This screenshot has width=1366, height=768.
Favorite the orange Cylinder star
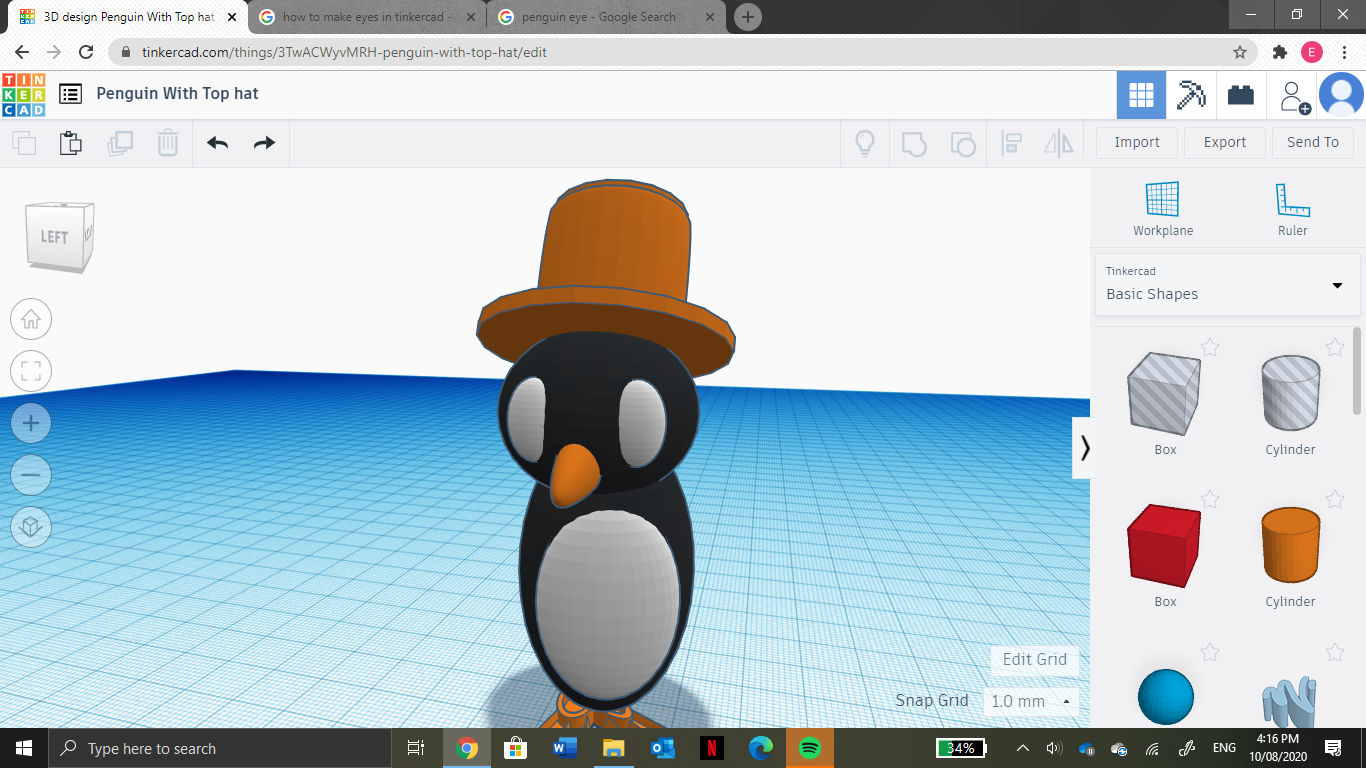click(x=1334, y=499)
